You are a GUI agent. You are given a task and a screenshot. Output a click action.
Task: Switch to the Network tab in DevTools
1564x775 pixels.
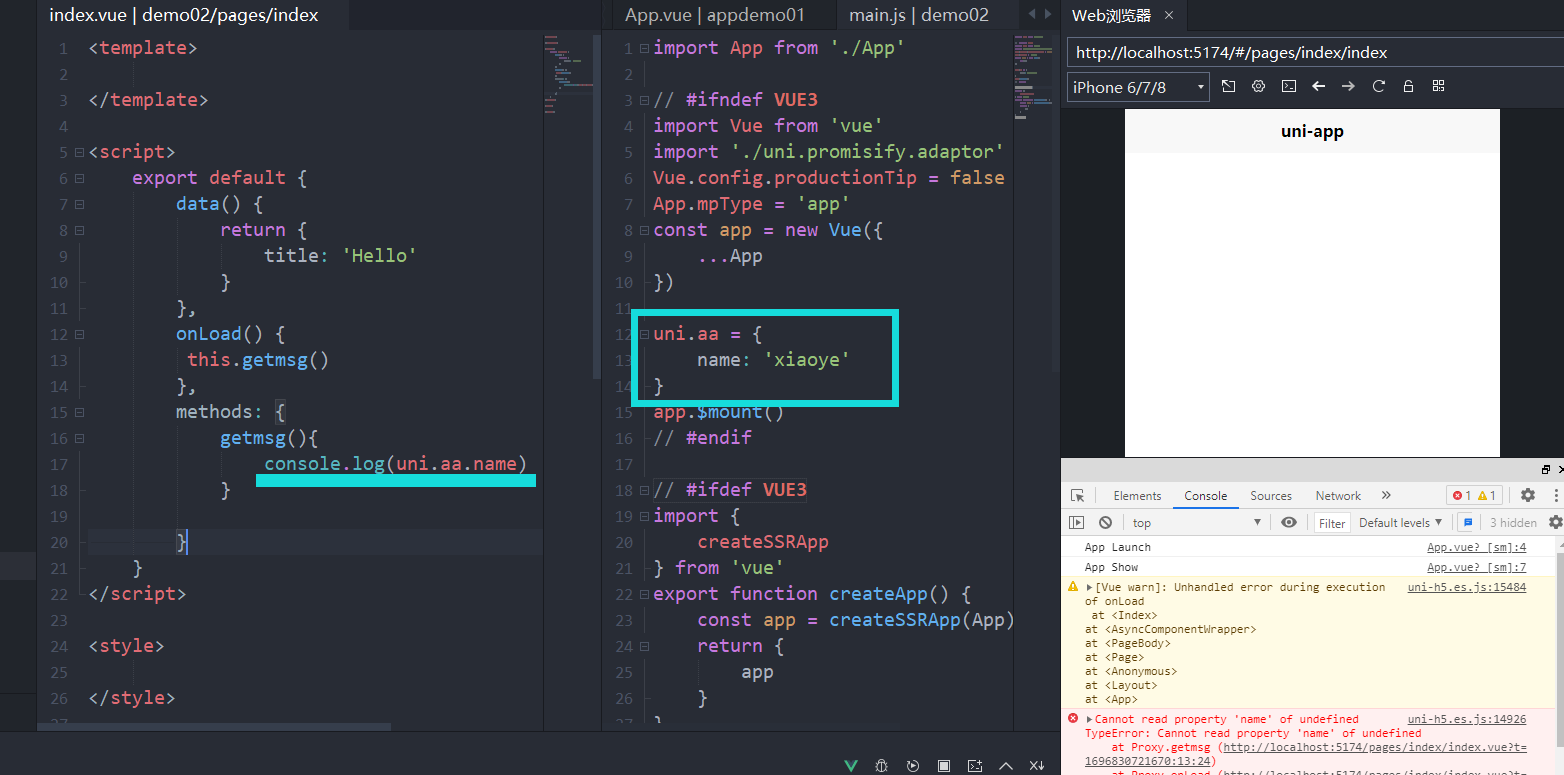click(x=1338, y=496)
